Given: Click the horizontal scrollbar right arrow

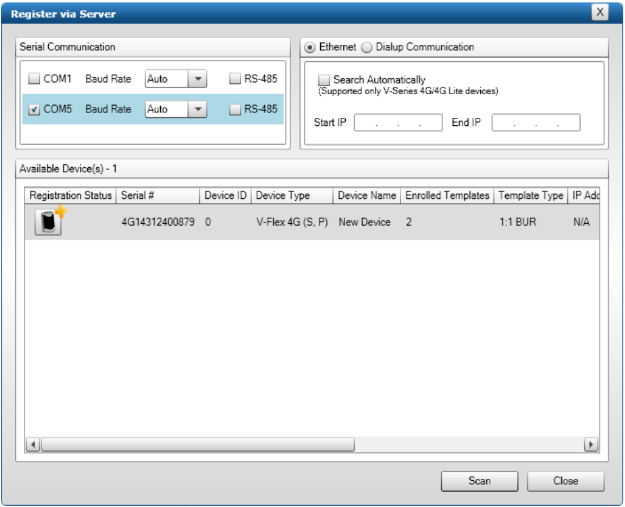Looking at the screenshot, I should (x=590, y=444).
